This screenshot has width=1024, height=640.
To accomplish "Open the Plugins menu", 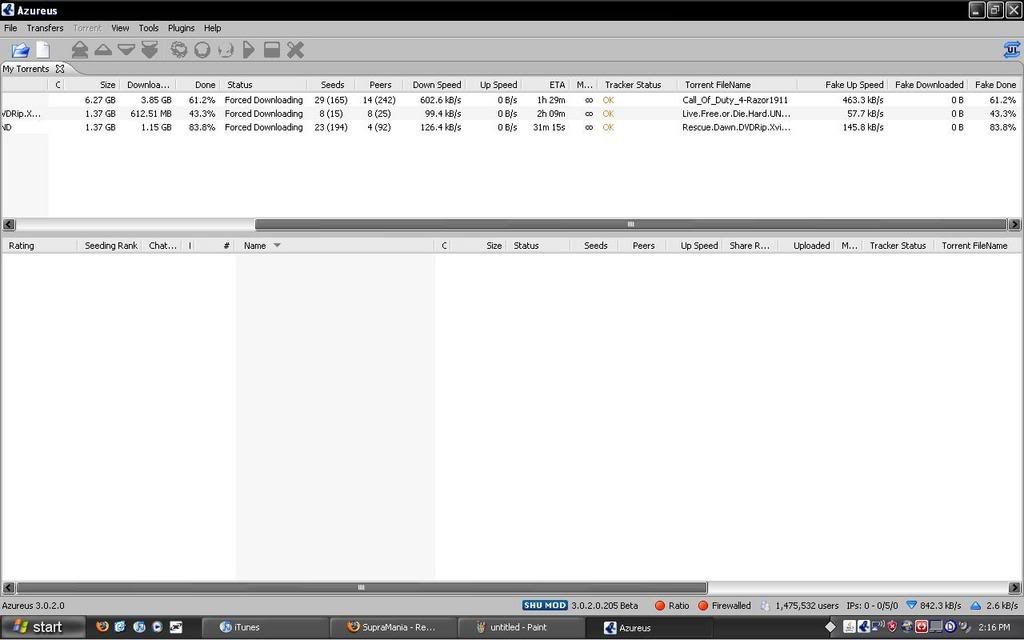I will [x=181, y=28].
